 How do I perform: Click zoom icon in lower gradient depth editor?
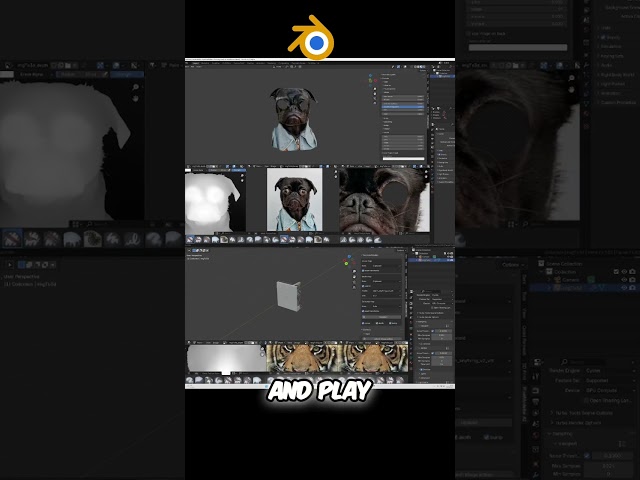(x=262, y=349)
